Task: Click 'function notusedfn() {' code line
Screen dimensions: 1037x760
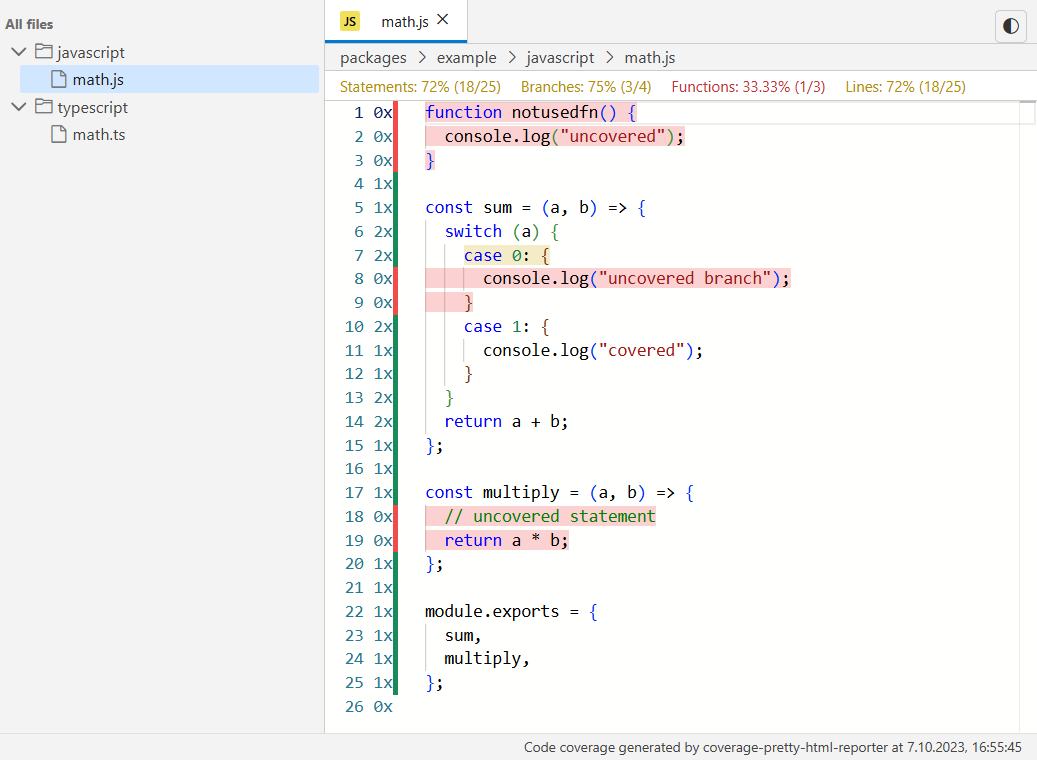Action: pos(530,112)
